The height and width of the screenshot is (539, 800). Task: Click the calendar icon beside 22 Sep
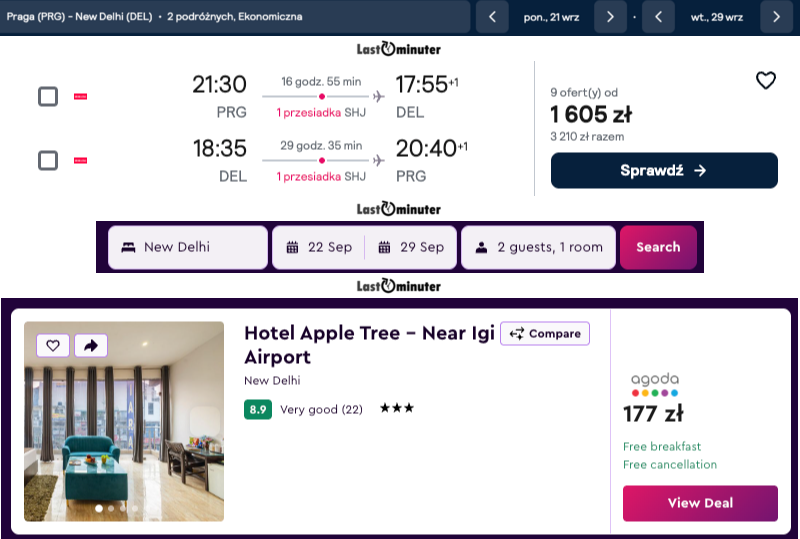click(292, 248)
